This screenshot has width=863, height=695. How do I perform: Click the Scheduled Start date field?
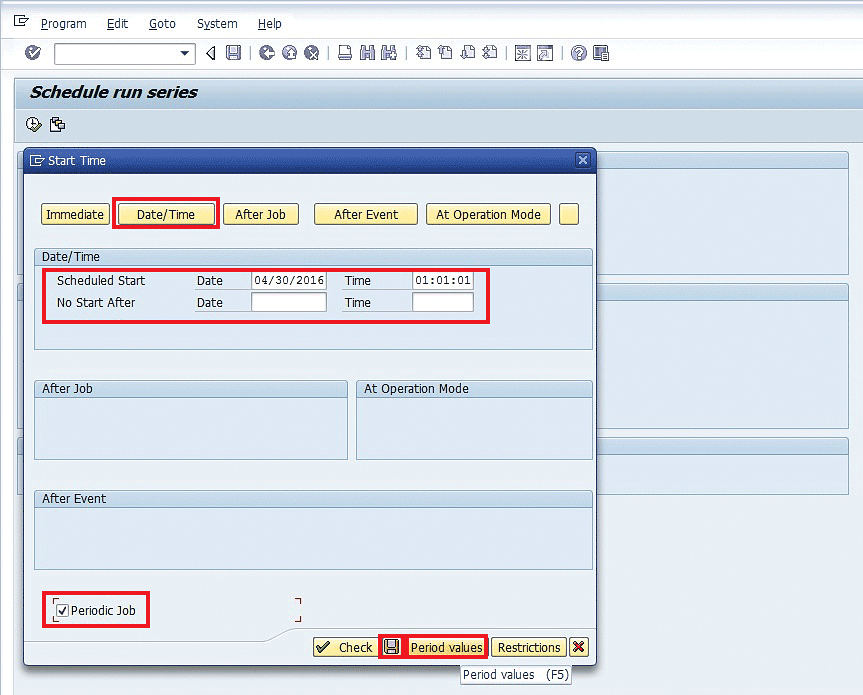(x=288, y=281)
